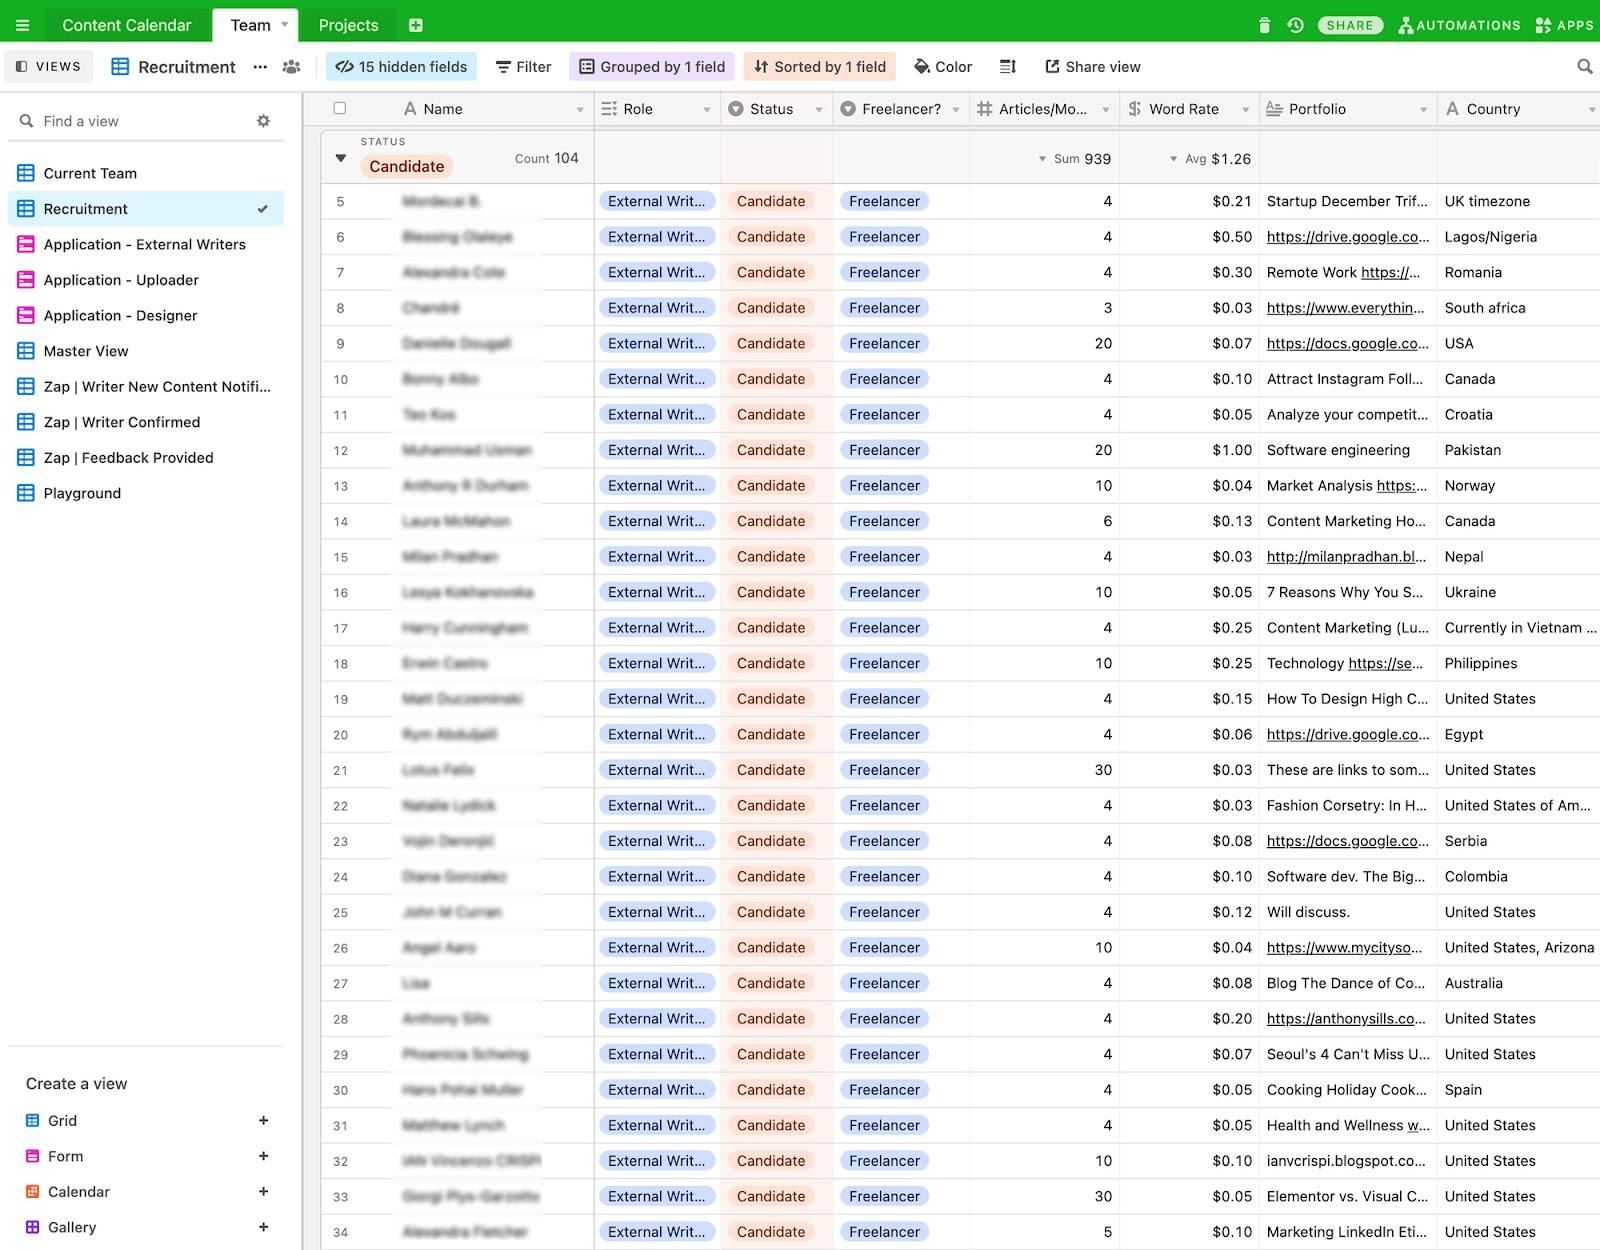Click Candidate status pill in row 12
The width and height of the screenshot is (1600, 1250).
(x=771, y=450)
